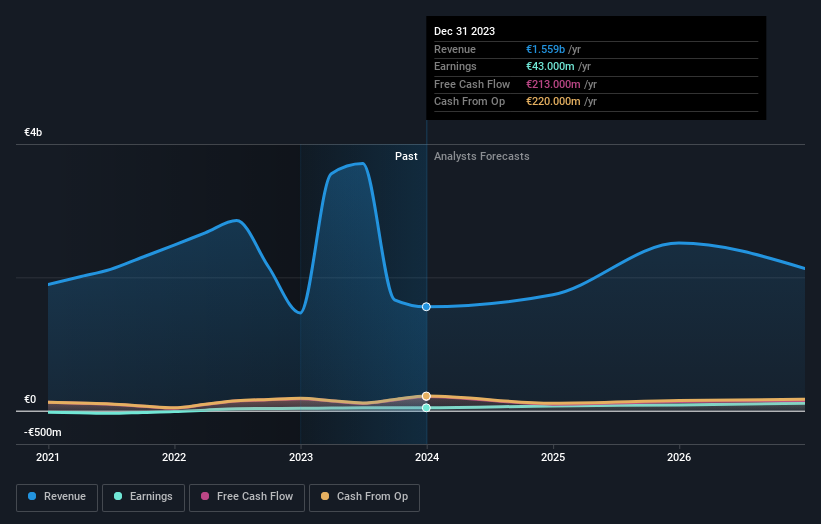Click the teal Earnings data point at 2024
821x524 pixels.
[x=426, y=408]
